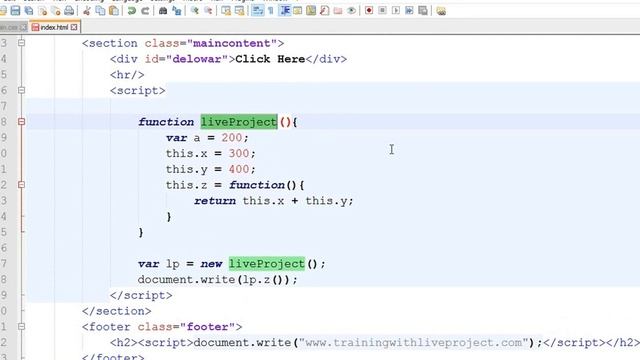Open the user-defined language icon

298,11
